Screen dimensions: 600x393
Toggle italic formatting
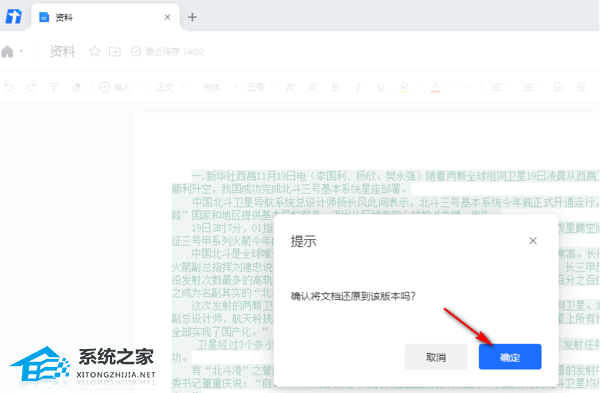tap(358, 87)
